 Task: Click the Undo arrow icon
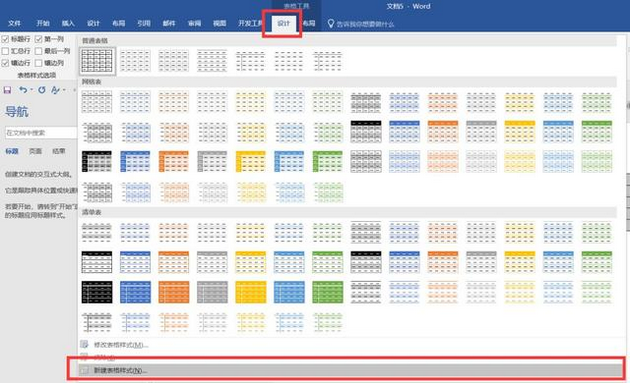point(23,90)
